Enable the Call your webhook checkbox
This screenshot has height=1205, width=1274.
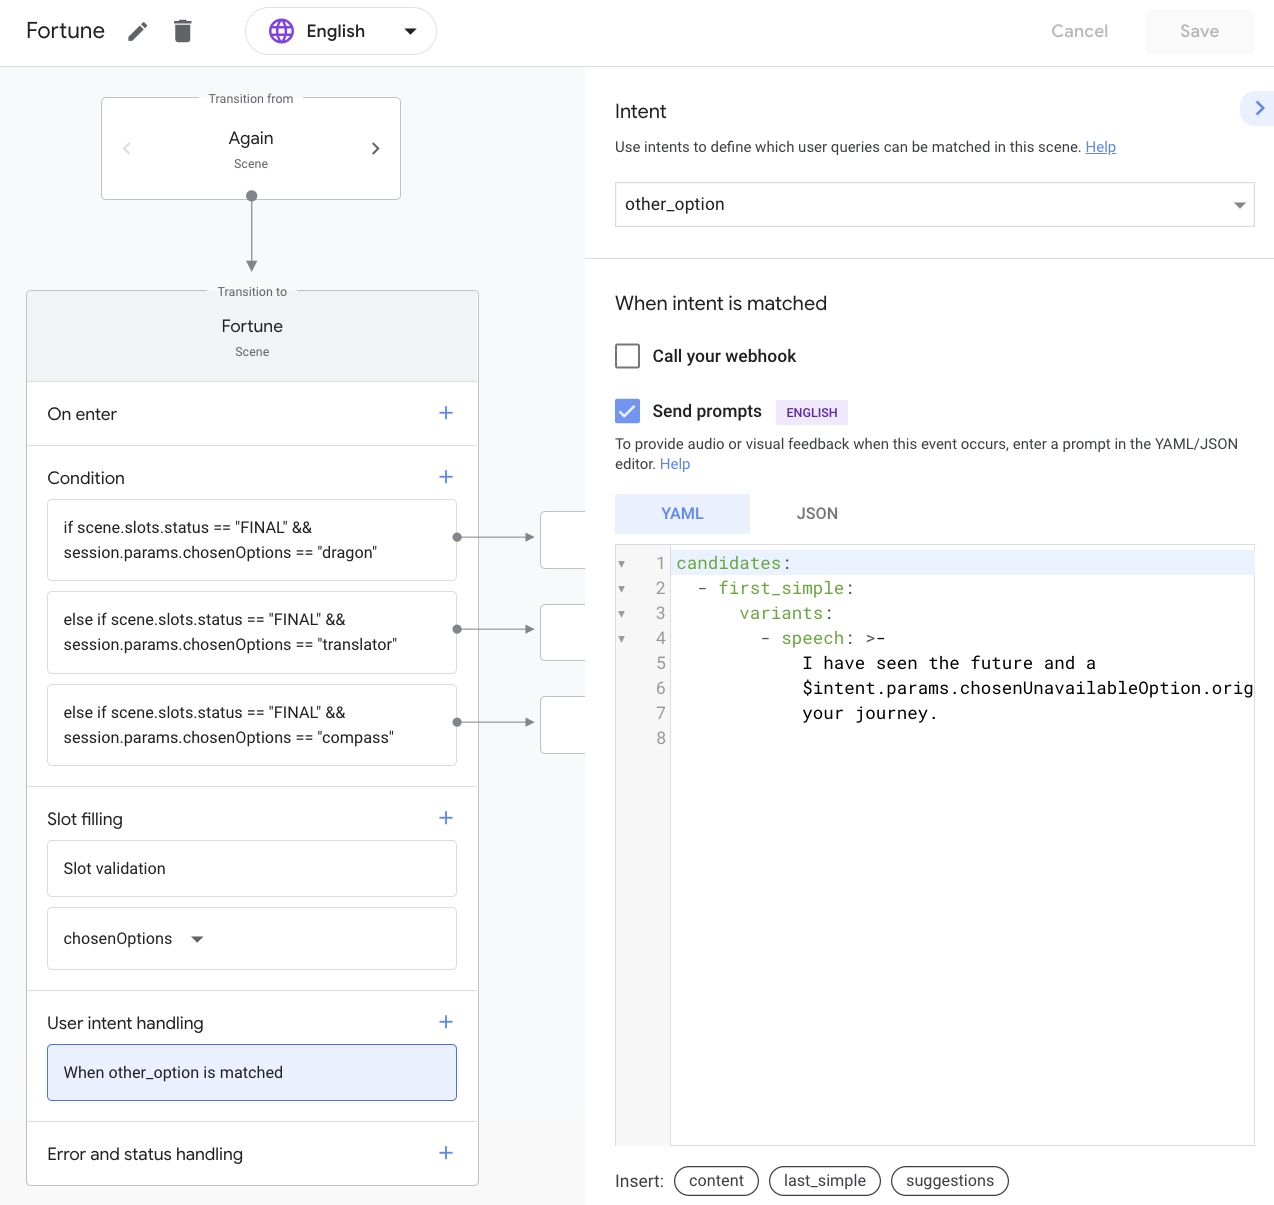pos(628,356)
